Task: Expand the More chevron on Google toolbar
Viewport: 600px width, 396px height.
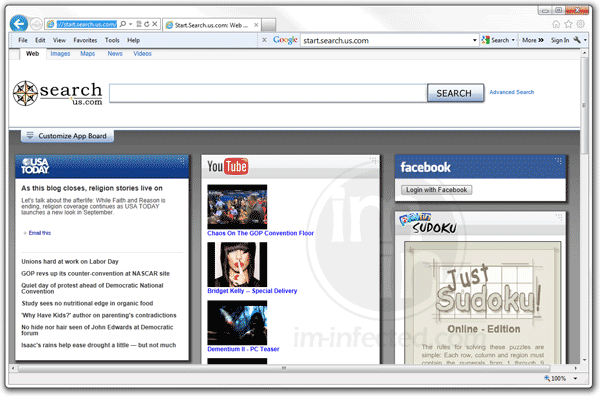Action: click(x=541, y=40)
